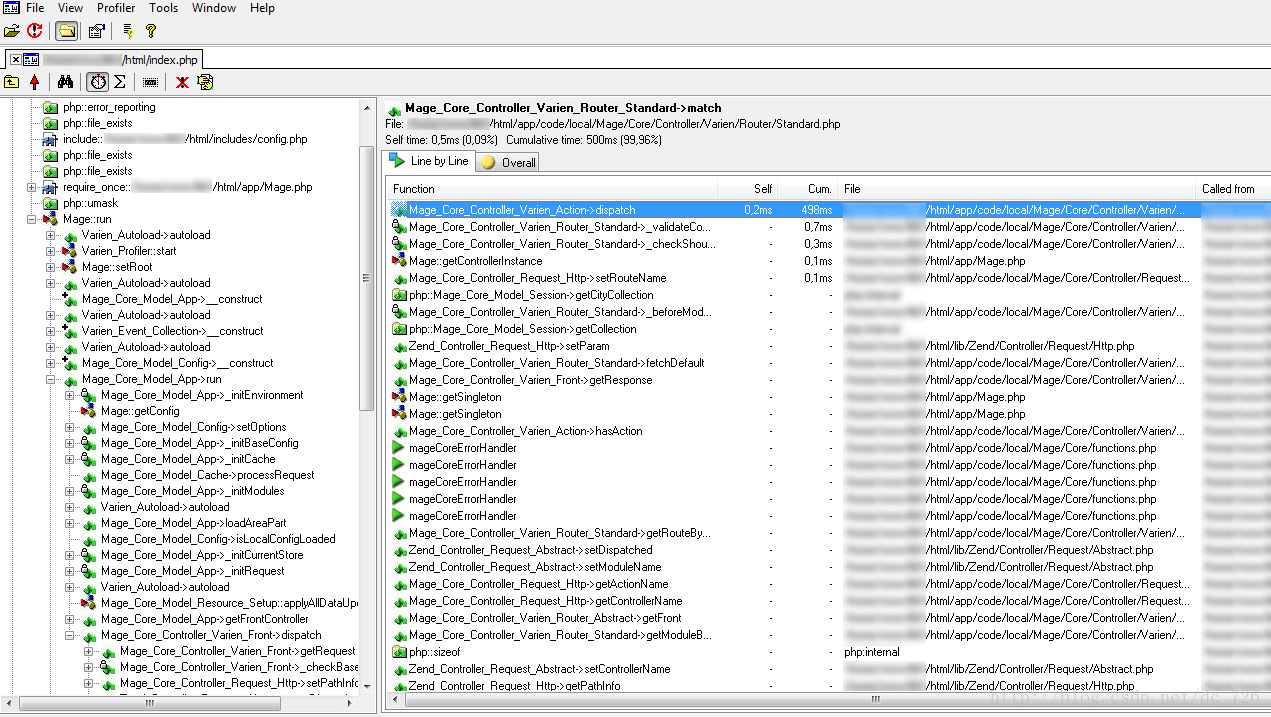
Task: Click the binoculars find icon
Action: tap(66, 82)
